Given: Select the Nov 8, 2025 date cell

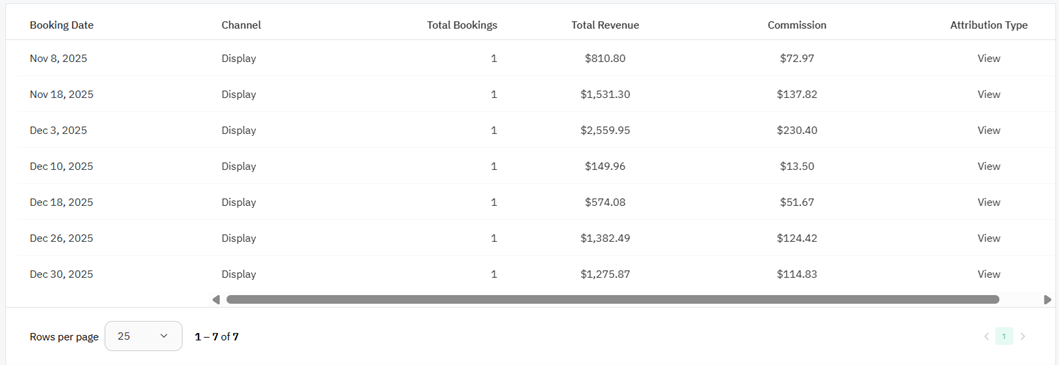Looking at the screenshot, I should click(x=59, y=58).
